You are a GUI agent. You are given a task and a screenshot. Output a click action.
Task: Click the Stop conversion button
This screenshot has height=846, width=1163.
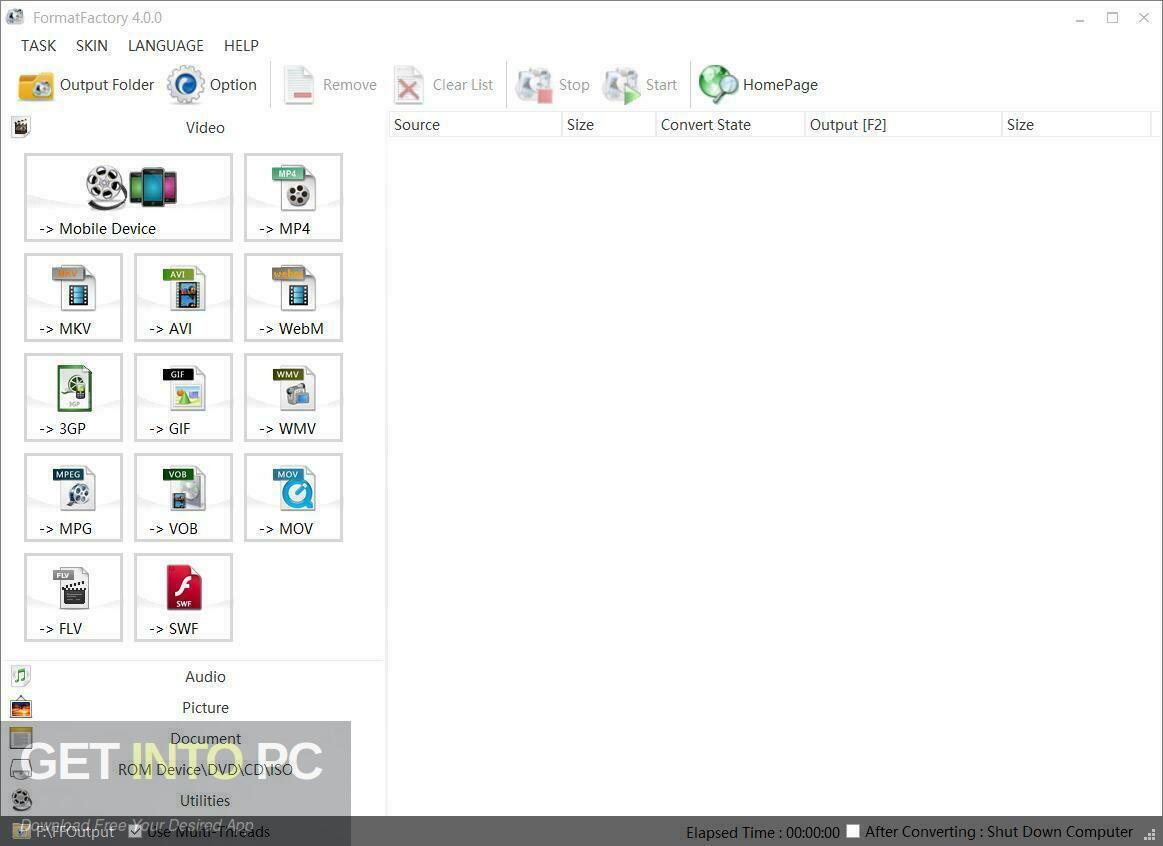pos(553,85)
